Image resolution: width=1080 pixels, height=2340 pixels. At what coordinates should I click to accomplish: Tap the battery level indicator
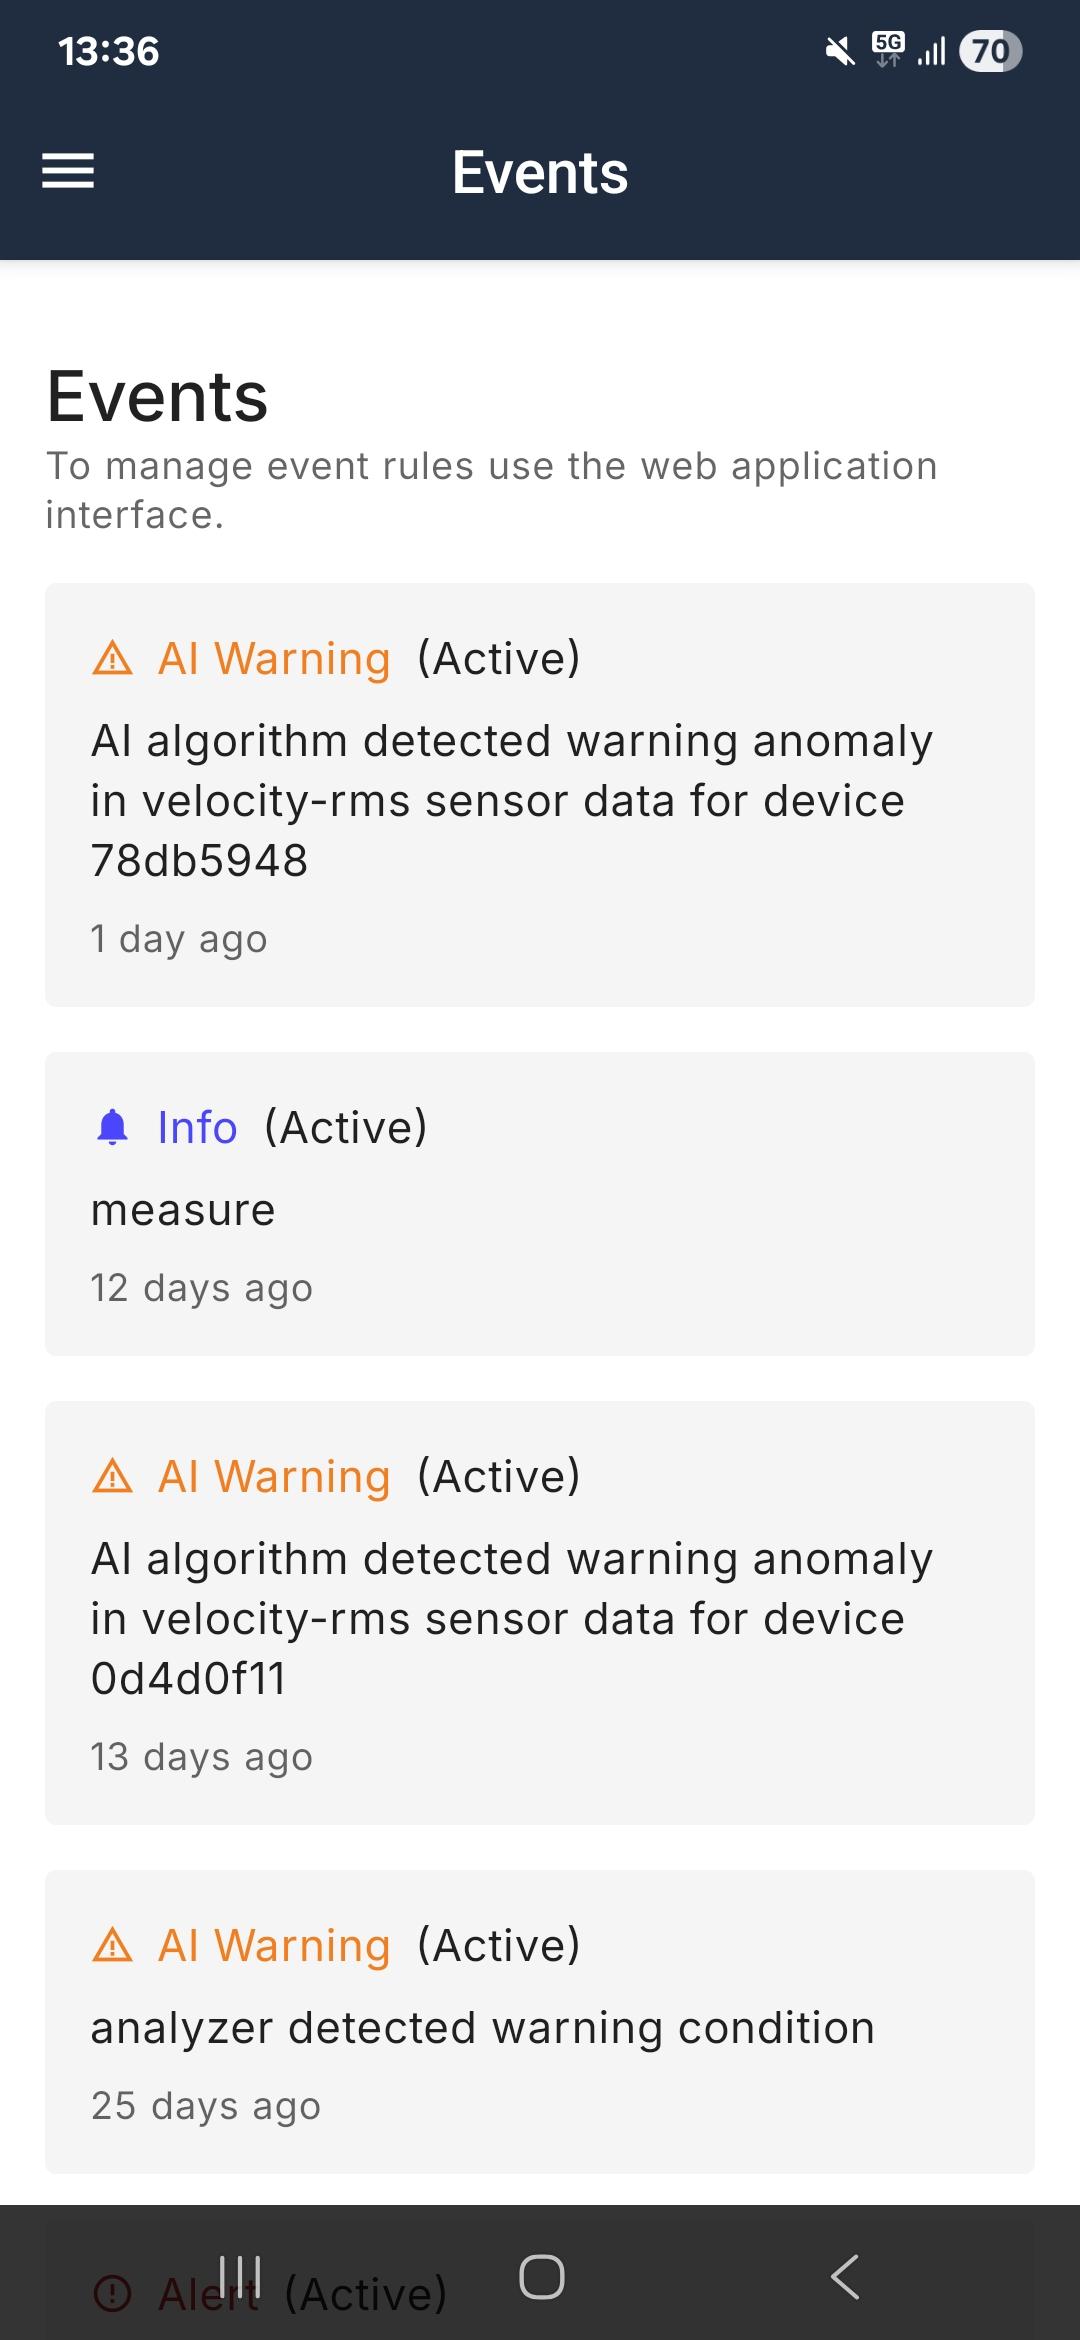(990, 51)
